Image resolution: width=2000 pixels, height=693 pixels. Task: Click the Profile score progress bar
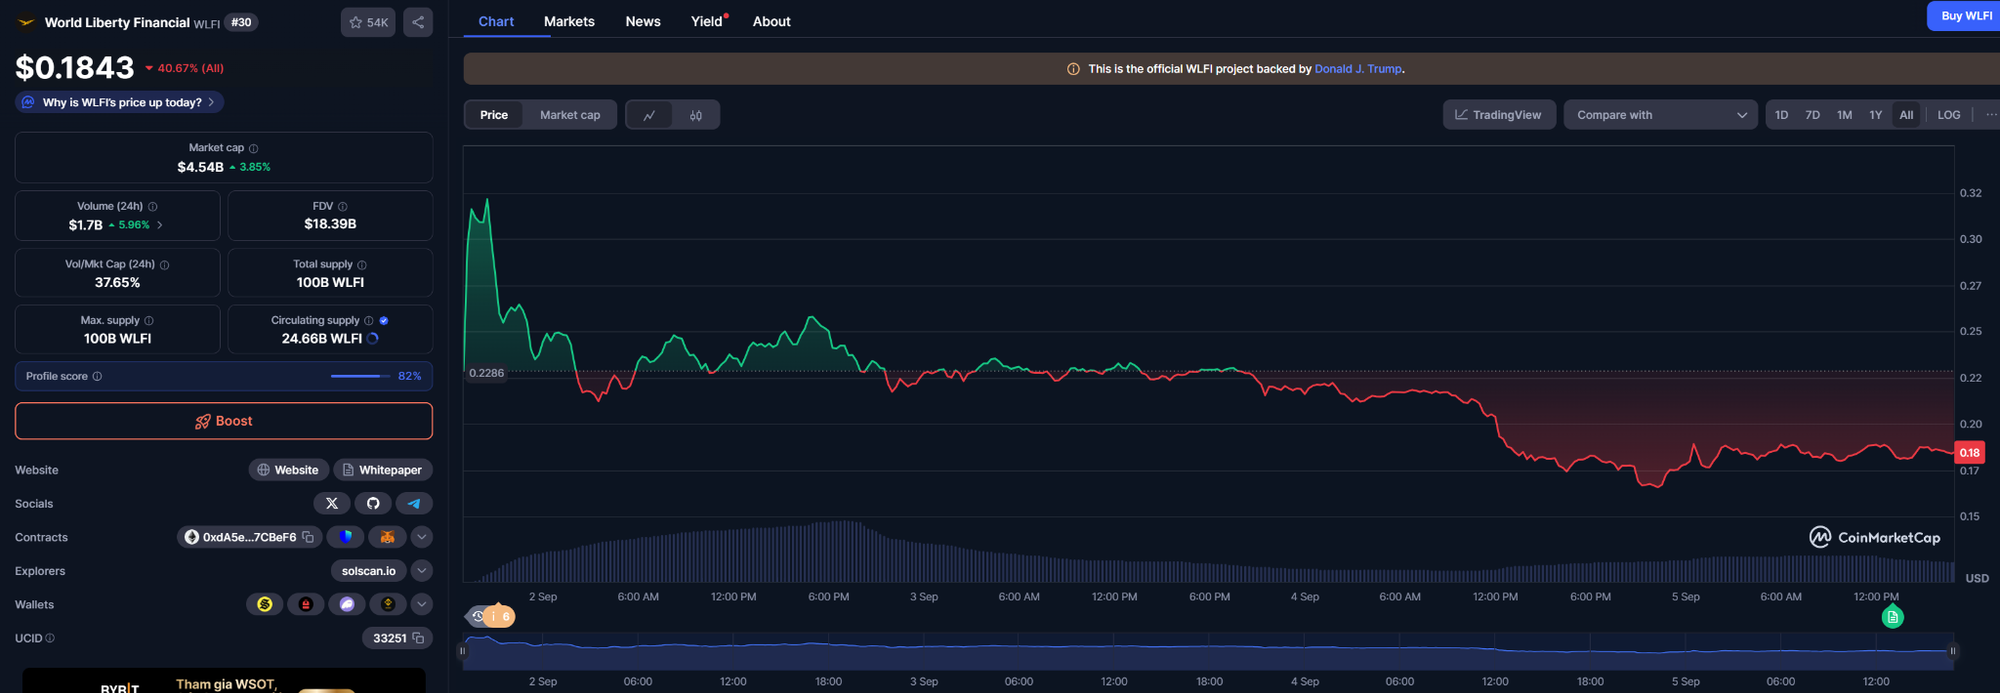coord(360,376)
